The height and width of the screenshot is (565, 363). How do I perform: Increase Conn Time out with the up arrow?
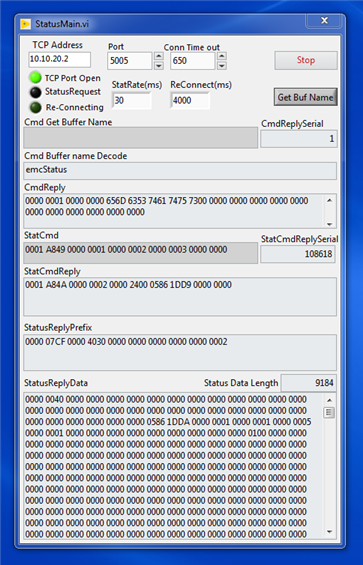[222, 56]
